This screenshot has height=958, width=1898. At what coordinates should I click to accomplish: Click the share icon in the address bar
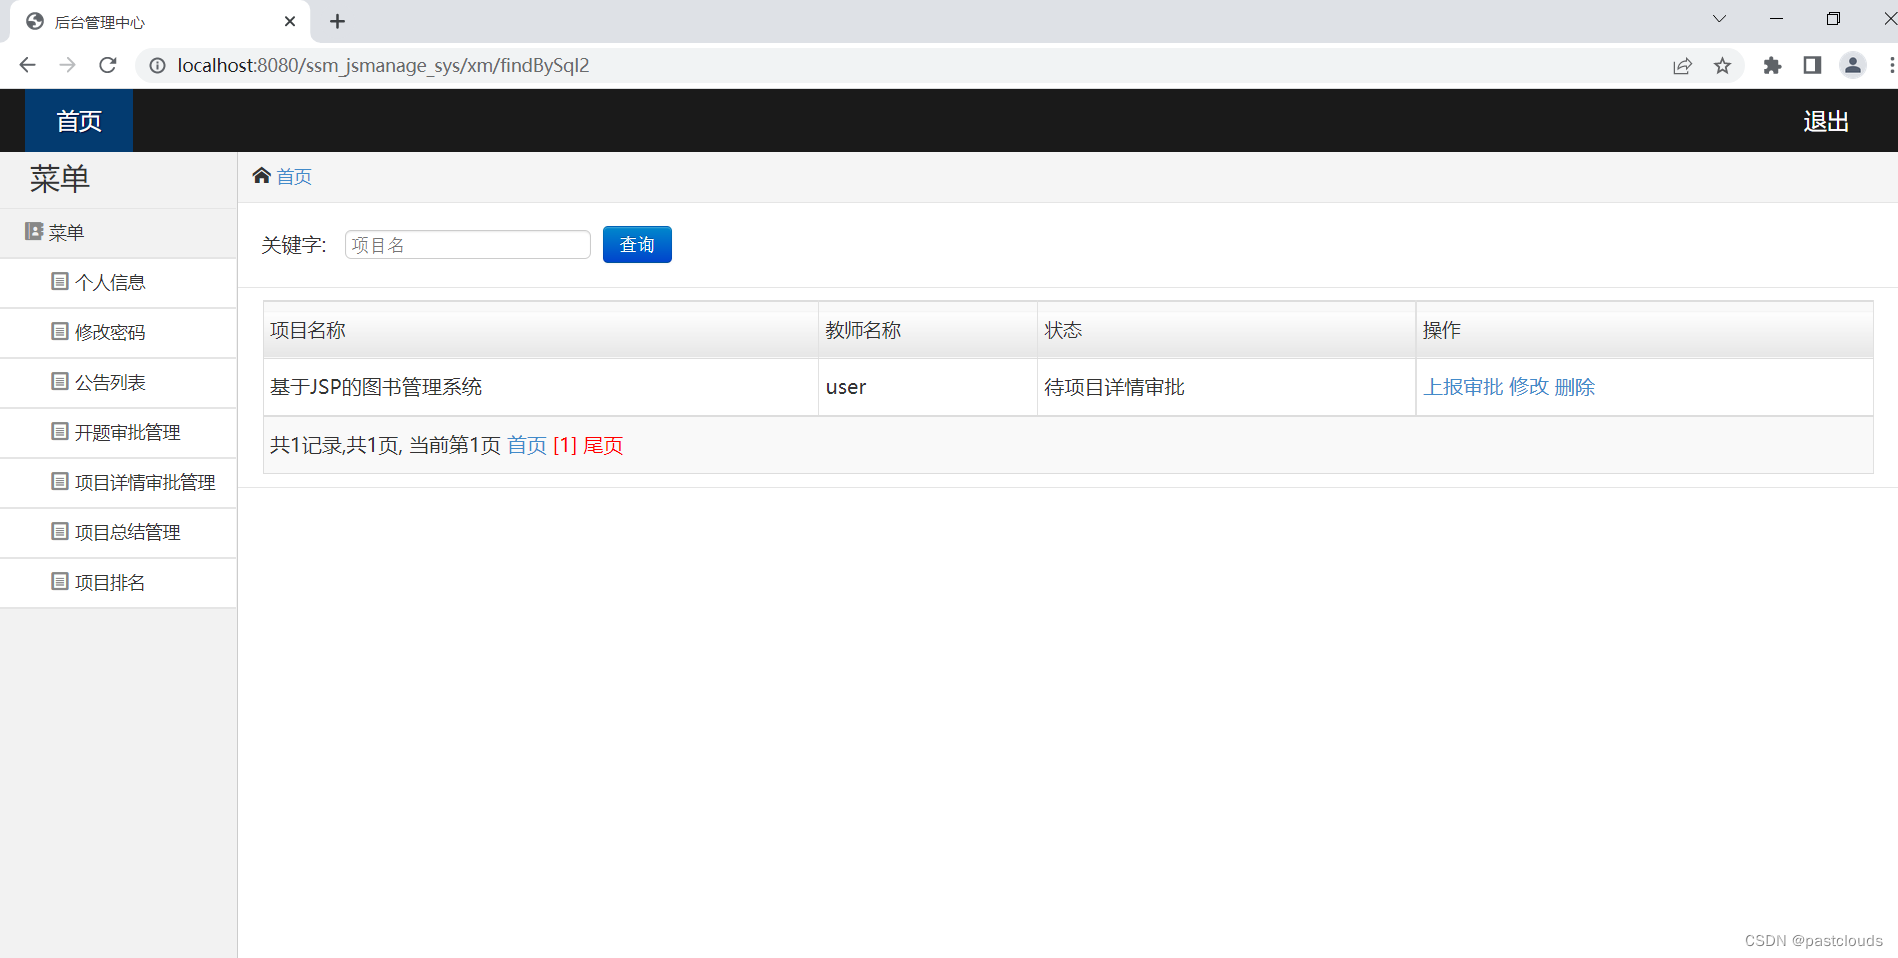pyautogui.click(x=1683, y=65)
